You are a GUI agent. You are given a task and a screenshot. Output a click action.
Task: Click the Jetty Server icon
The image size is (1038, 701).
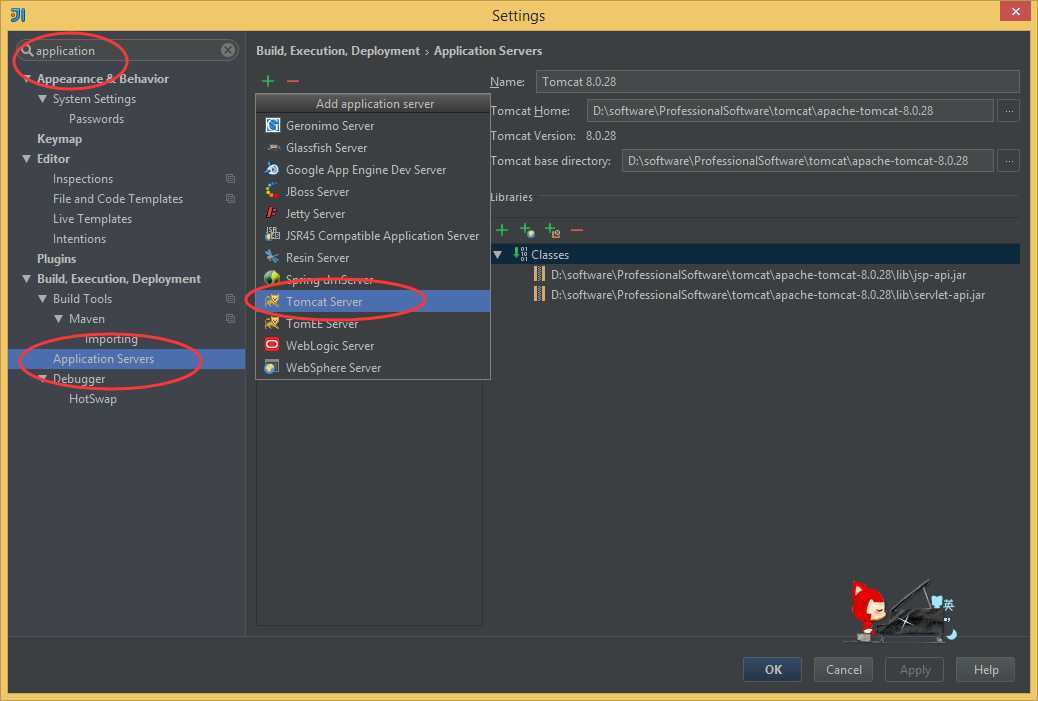(x=272, y=213)
